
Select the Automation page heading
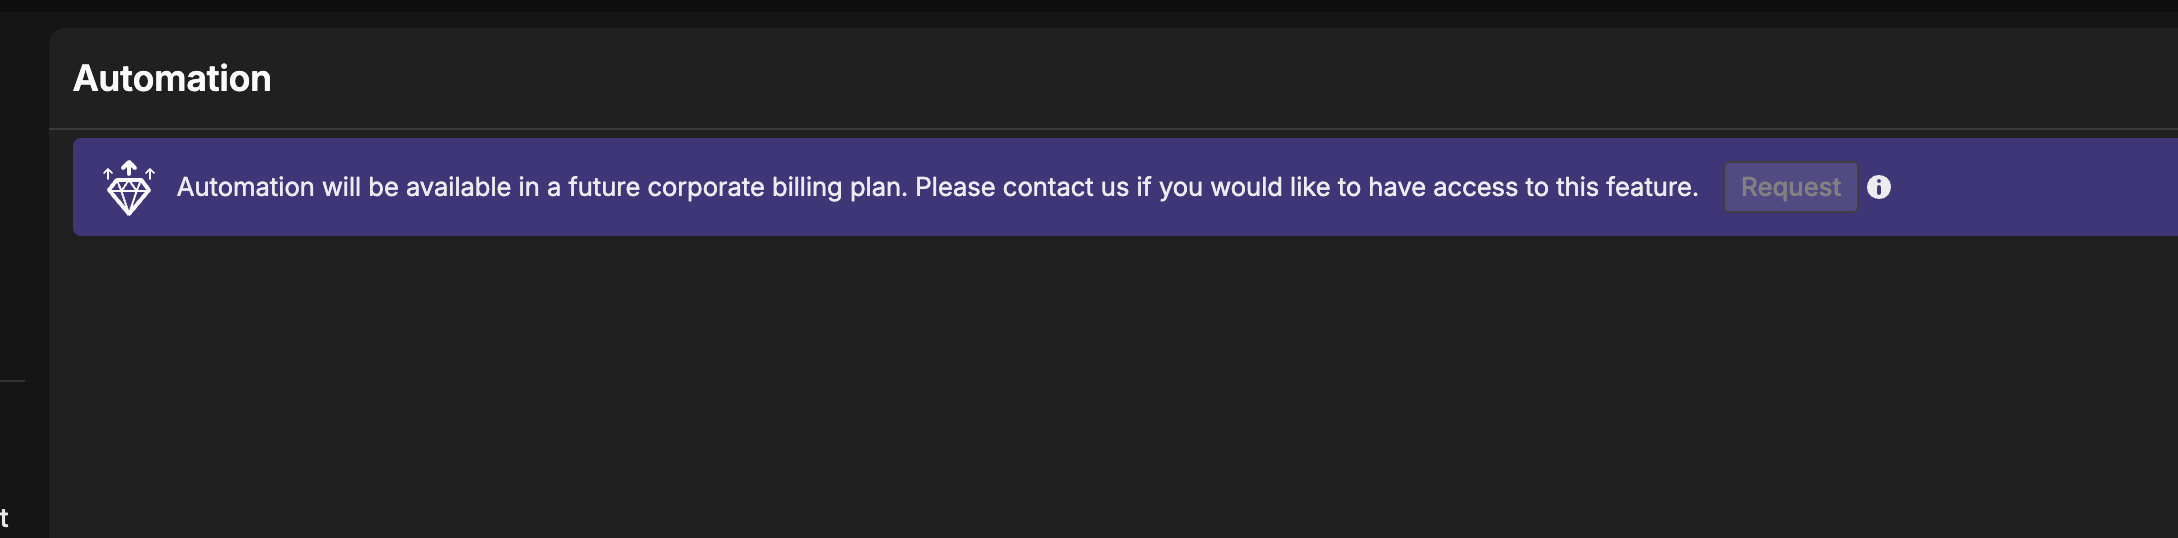coord(172,78)
